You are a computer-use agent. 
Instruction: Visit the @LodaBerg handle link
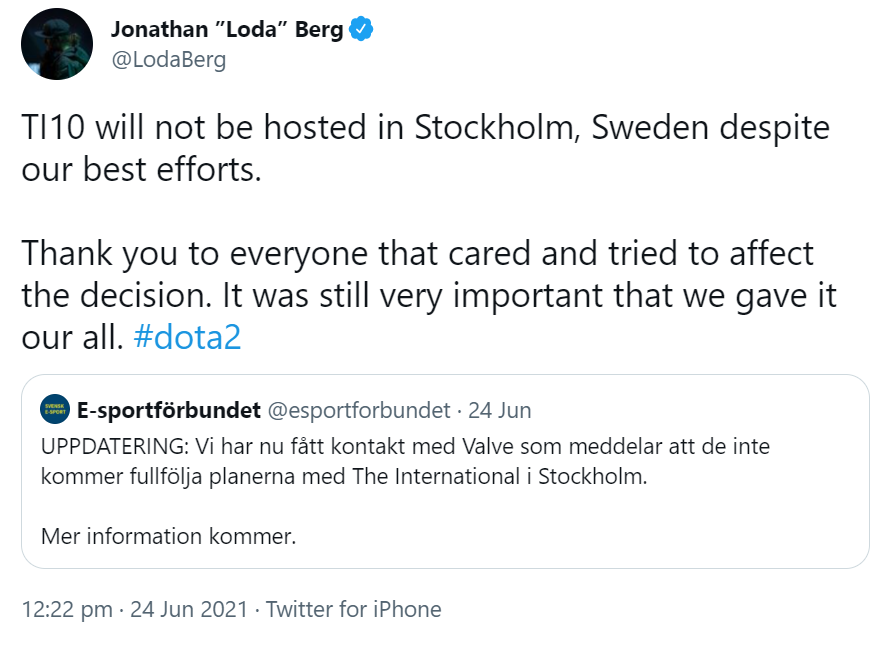(x=169, y=59)
